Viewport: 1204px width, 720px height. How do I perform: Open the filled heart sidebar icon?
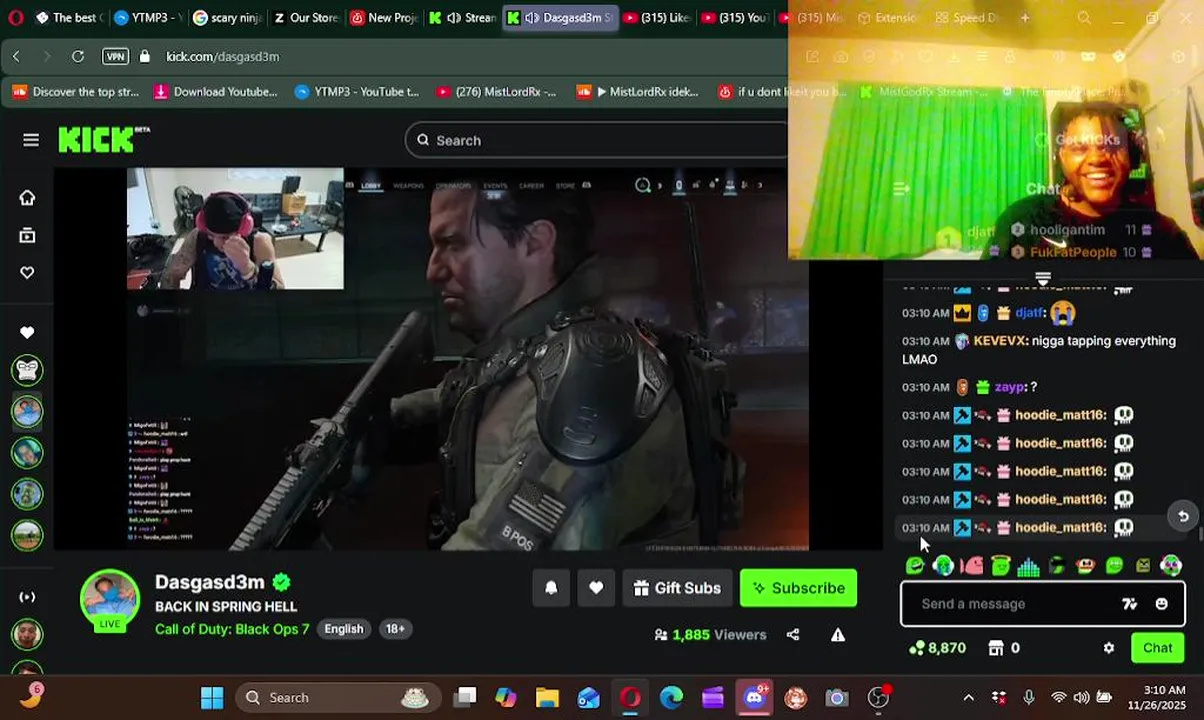pyautogui.click(x=27, y=332)
